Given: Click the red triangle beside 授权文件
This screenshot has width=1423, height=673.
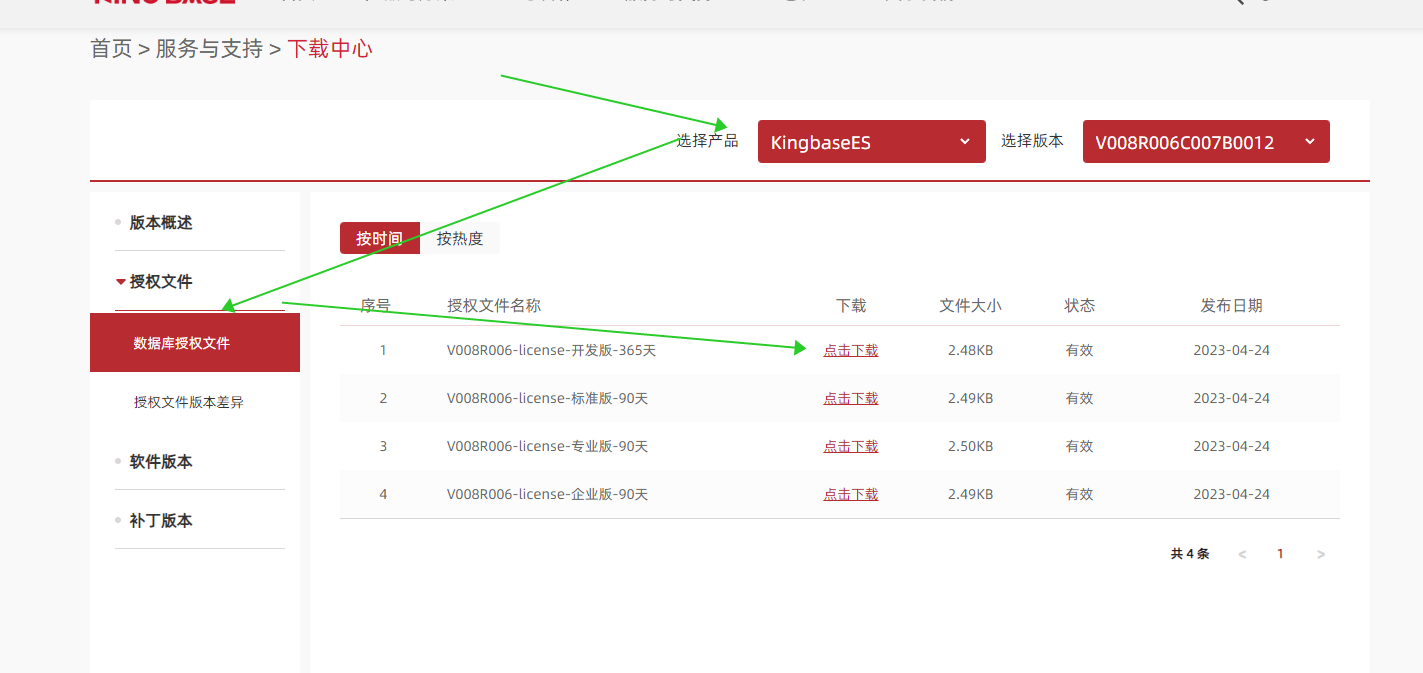Looking at the screenshot, I should pos(121,282).
